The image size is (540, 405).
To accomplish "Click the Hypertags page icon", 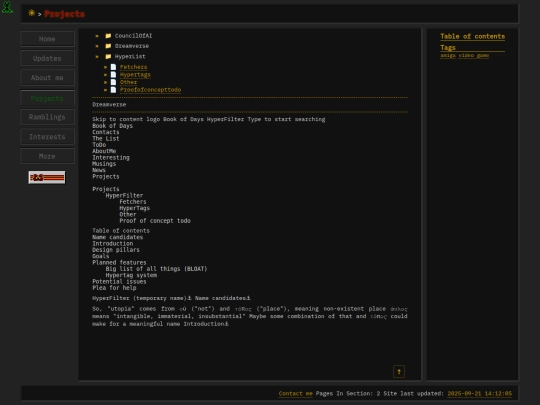I will pos(113,74).
